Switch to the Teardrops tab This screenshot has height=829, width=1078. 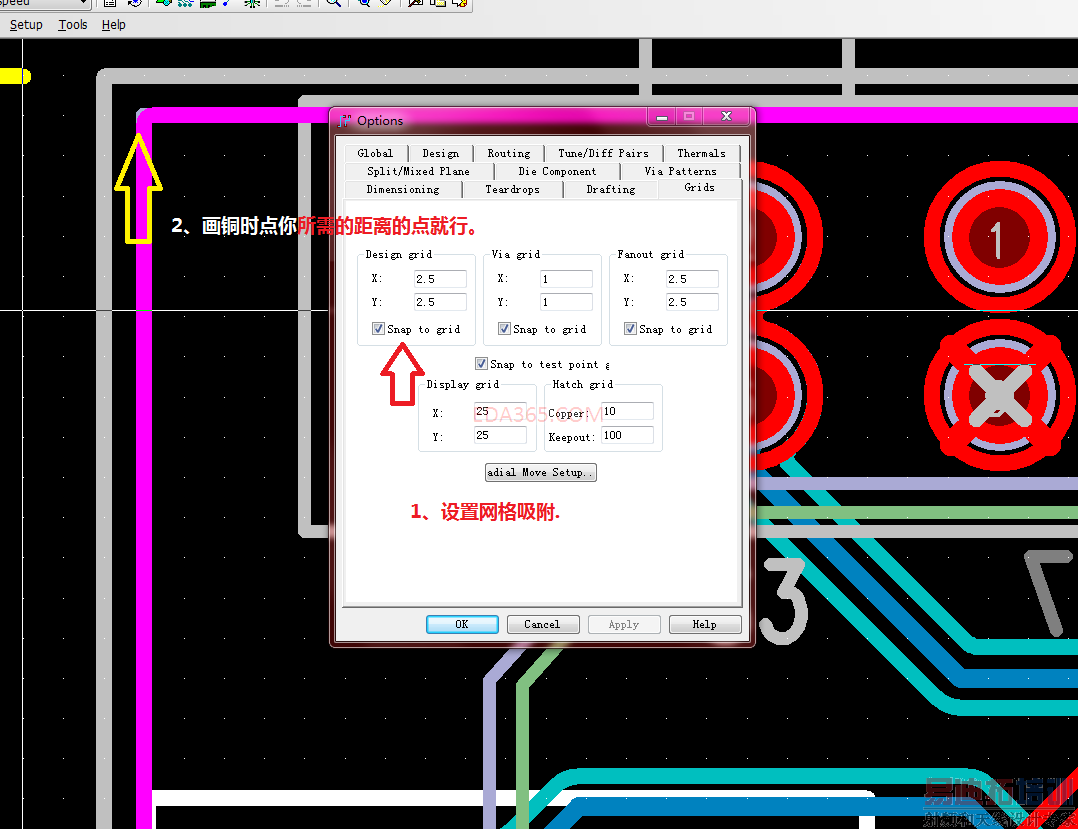coord(512,189)
